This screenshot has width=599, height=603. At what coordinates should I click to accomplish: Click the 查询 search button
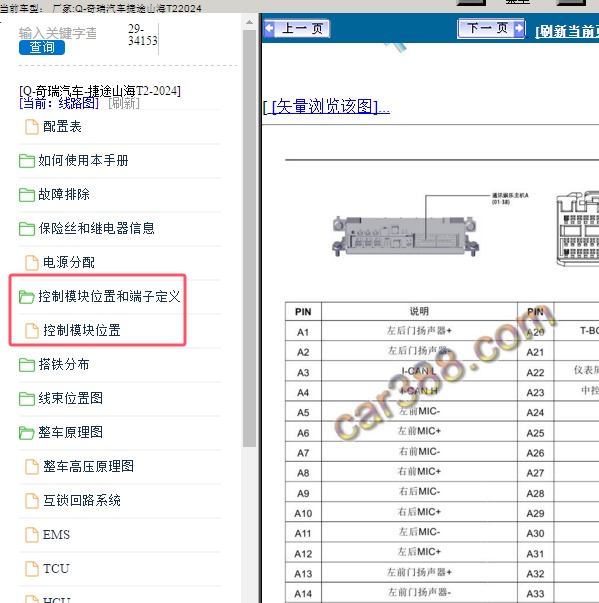pos(42,47)
